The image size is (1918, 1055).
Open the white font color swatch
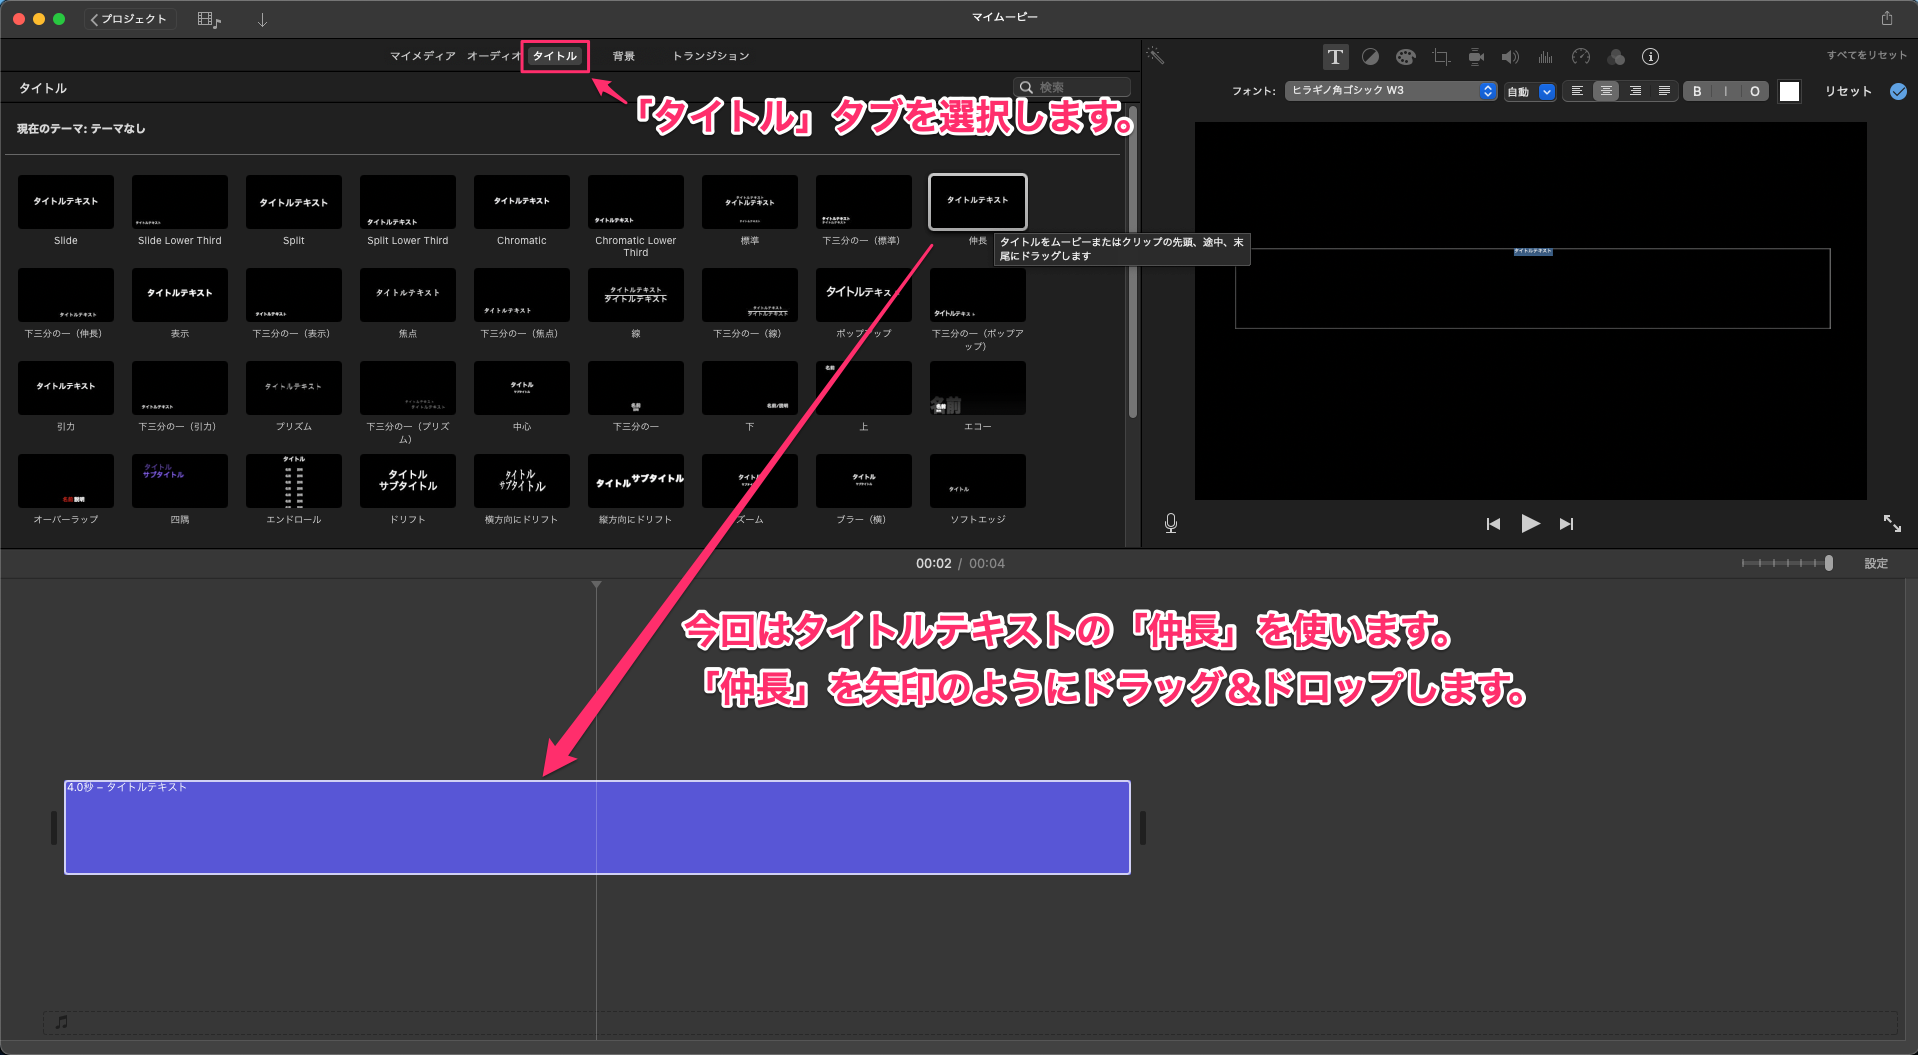coord(1790,91)
